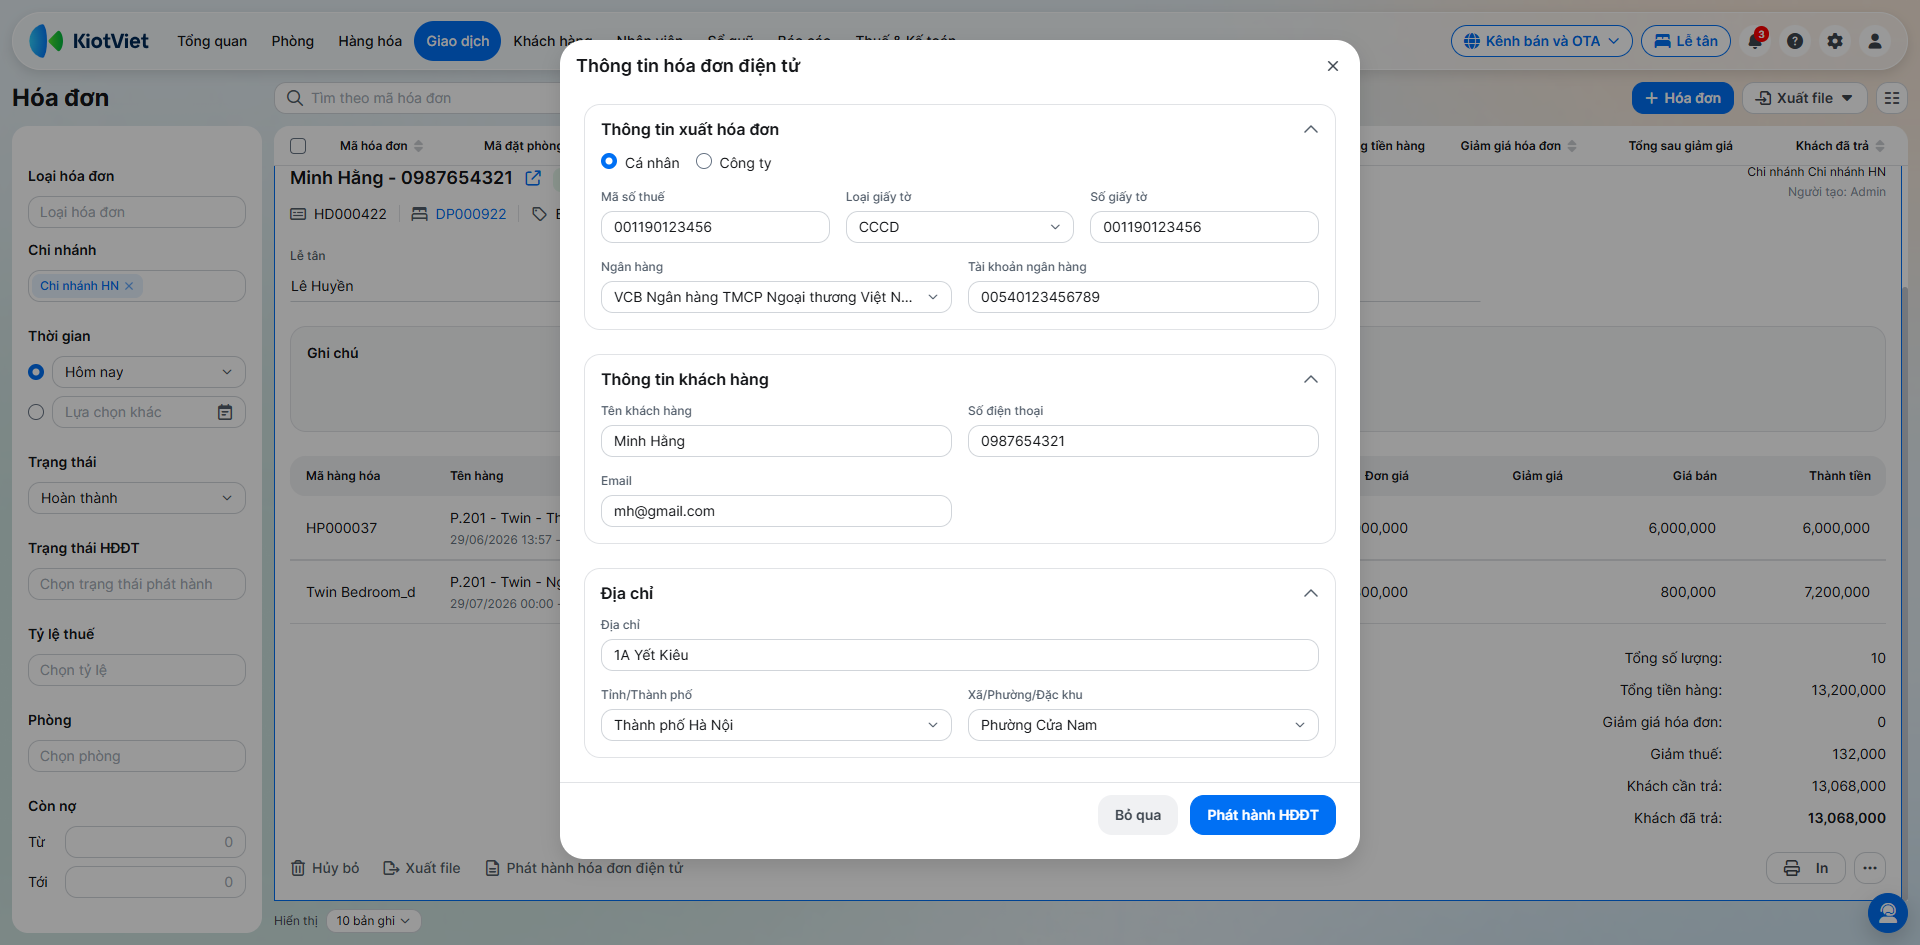This screenshot has width=1920, height=945.
Task: Tick the select-all invoices checkbox
Action: (x=298, y=146)
